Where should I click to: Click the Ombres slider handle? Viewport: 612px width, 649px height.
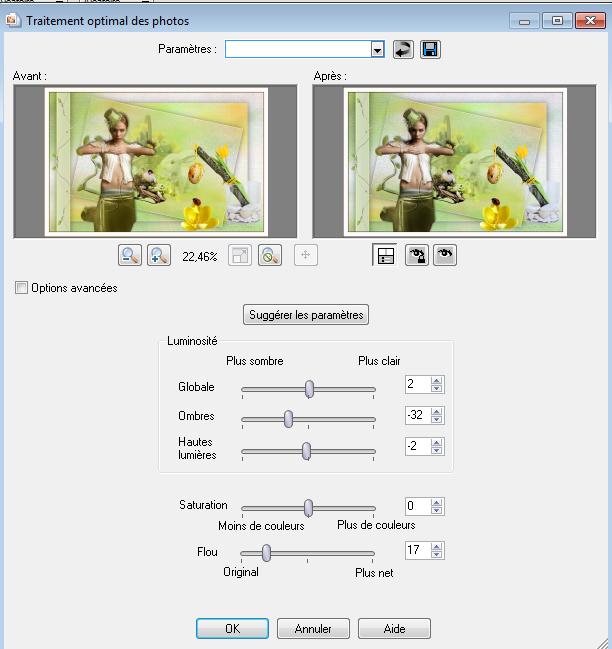tap(288, 419)
